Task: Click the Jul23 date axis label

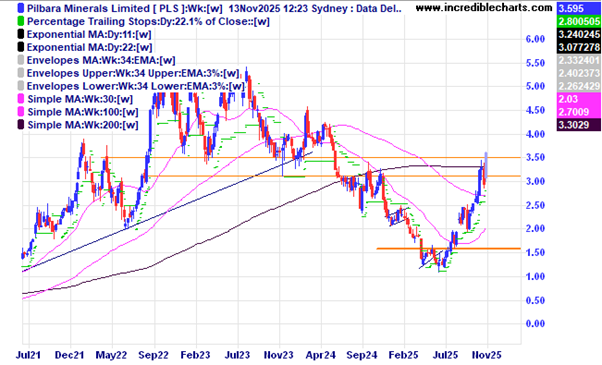Action: coord(237,355)
